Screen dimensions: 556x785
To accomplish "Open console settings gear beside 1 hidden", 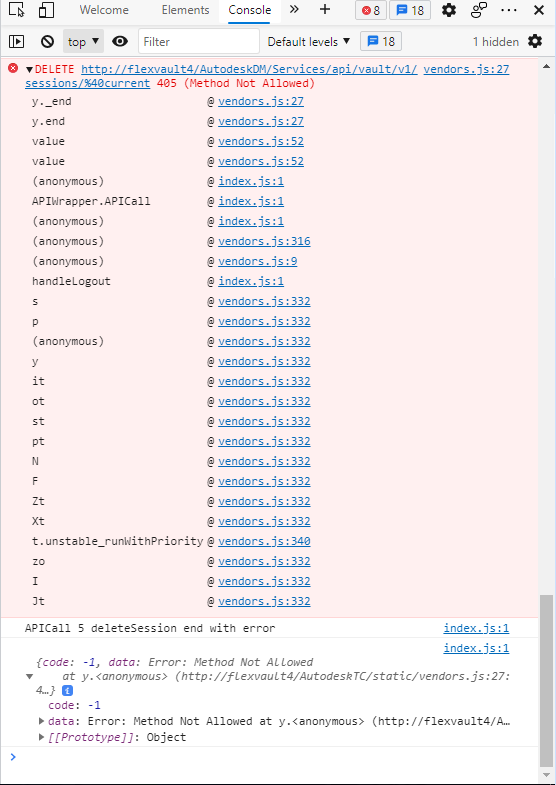I will coord(535,42).
